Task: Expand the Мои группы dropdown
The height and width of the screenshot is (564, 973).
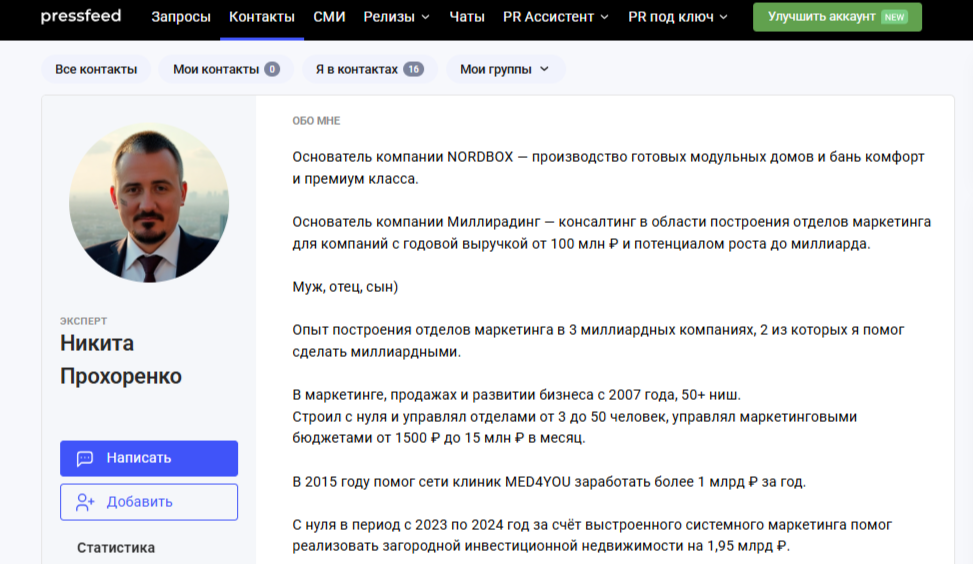Action: tap(504, 69)
